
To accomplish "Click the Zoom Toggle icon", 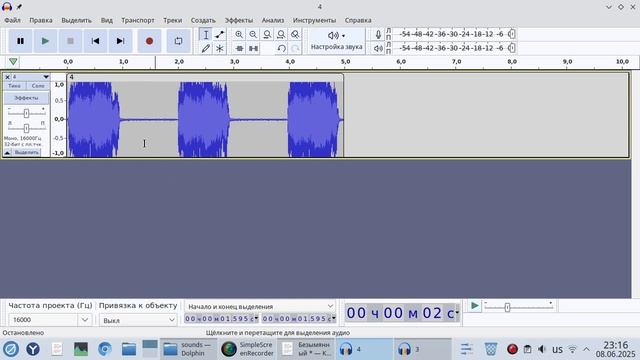I will click(x=295, y=35).
